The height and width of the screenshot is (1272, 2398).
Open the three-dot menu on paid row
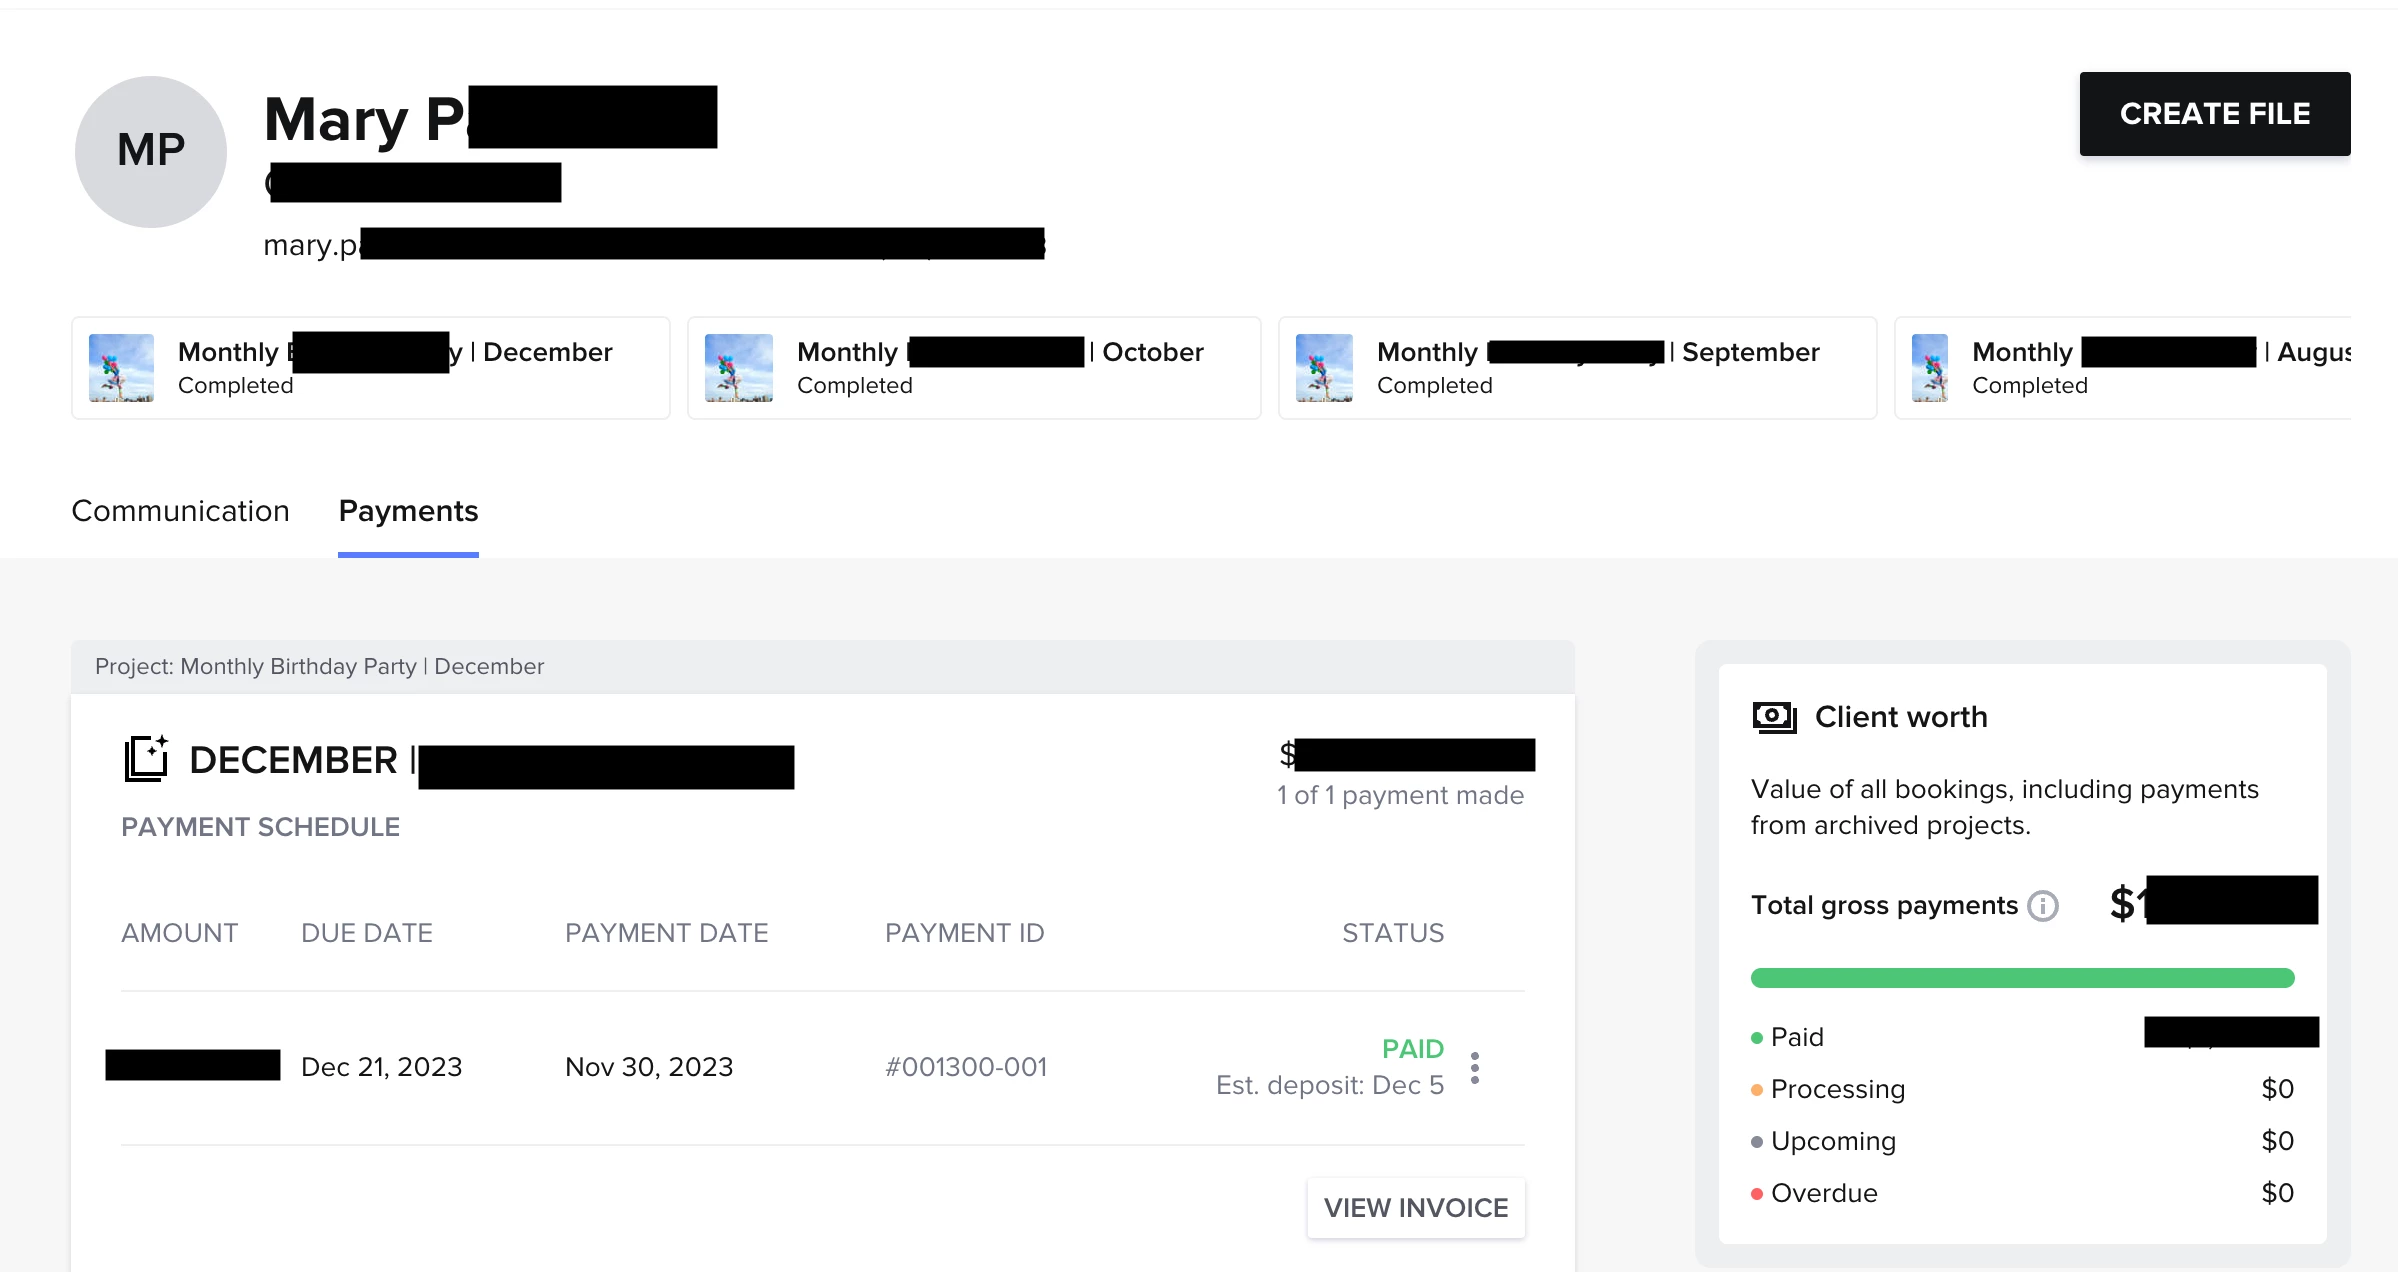[x=1475, y=1068]
